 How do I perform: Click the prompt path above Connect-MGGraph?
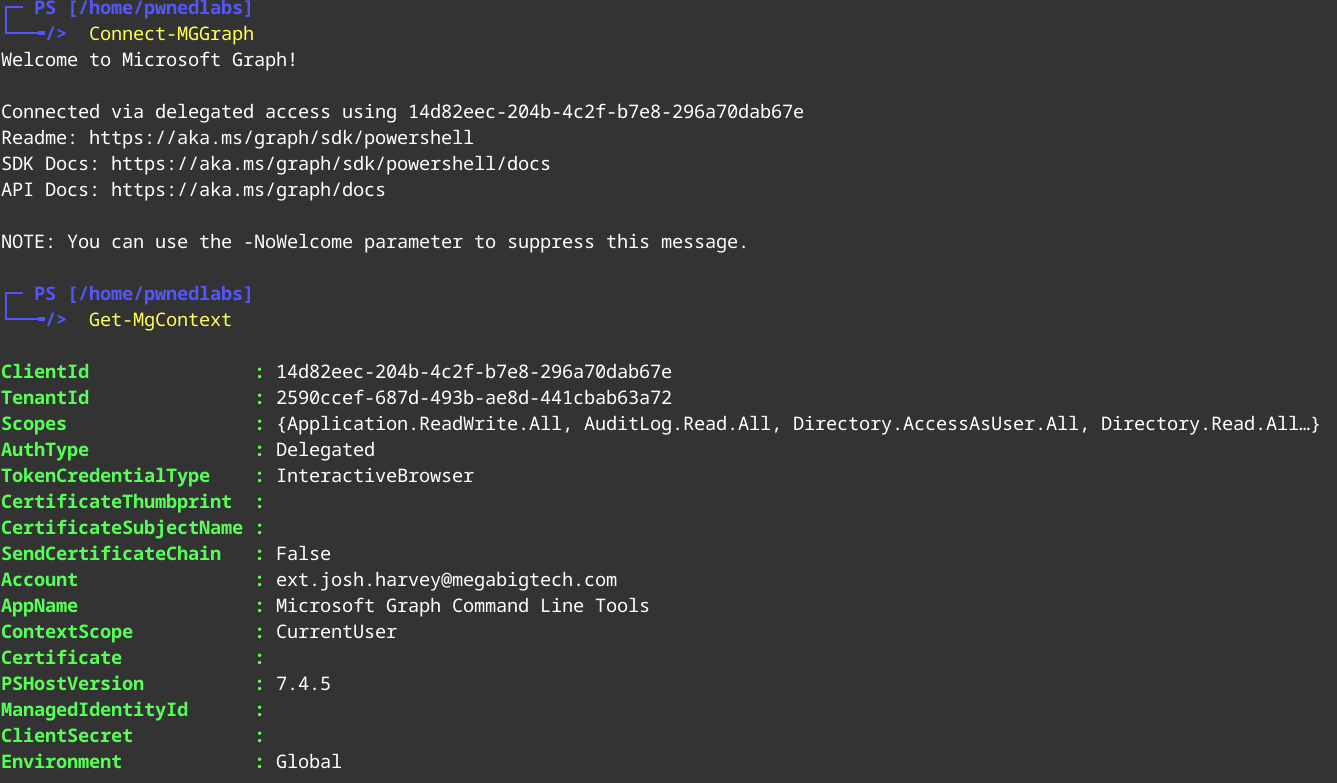[x=160, y=9]
